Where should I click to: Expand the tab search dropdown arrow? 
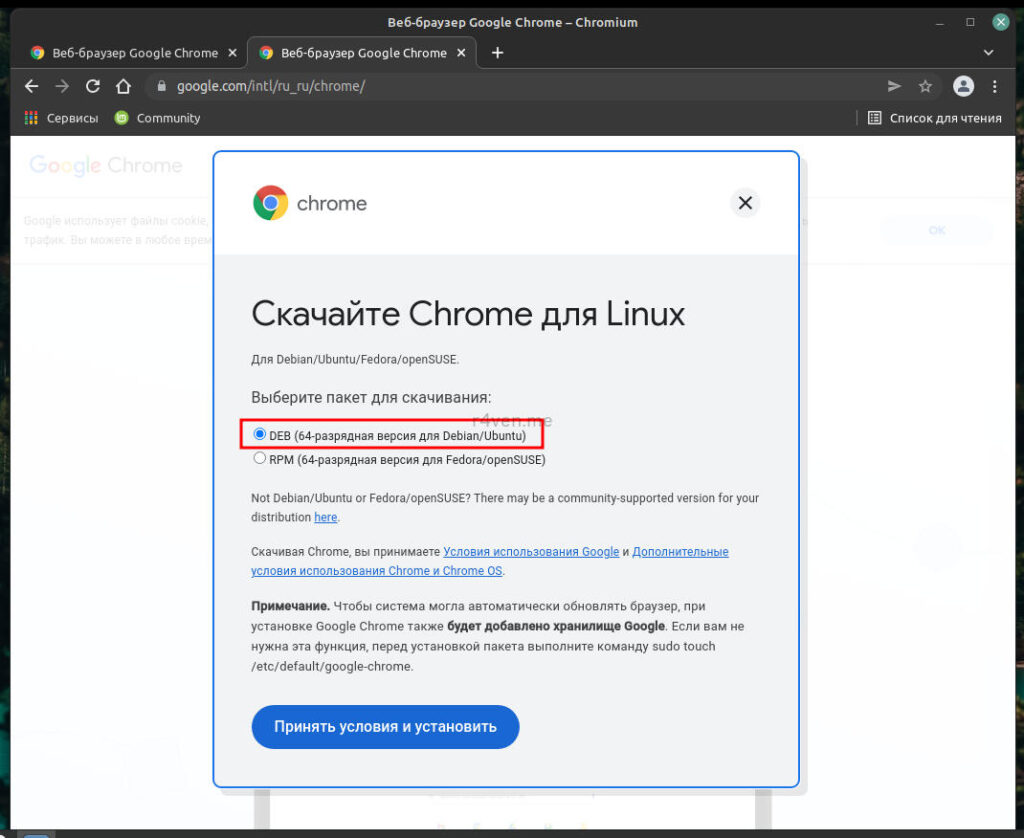point(988,53)
